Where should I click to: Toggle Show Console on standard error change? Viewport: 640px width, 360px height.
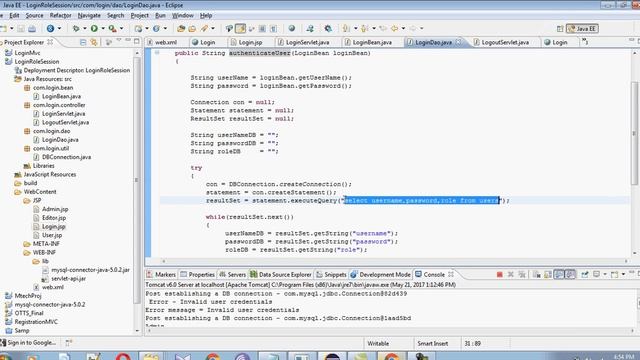(x=570, y=275)
